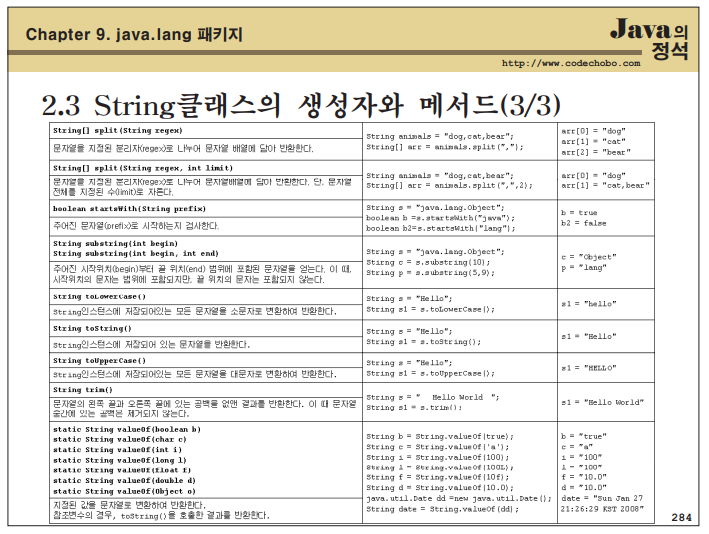Click 'static String valueOf(int i)' line

click(118, 449)
